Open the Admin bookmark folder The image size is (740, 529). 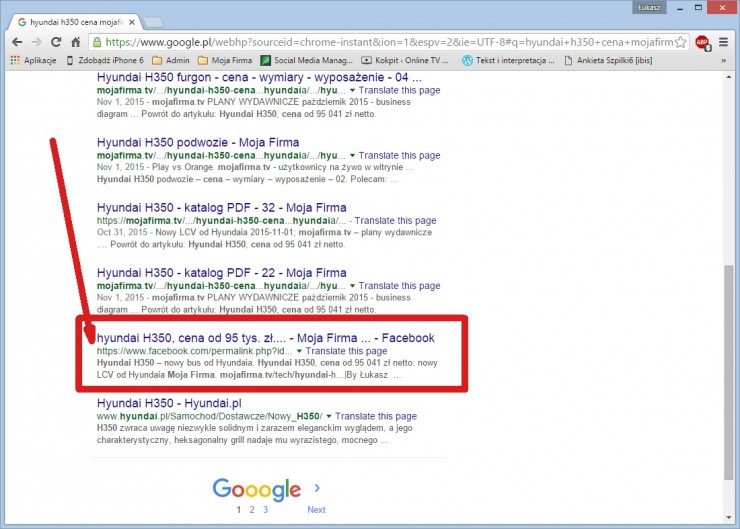[171, 60]
